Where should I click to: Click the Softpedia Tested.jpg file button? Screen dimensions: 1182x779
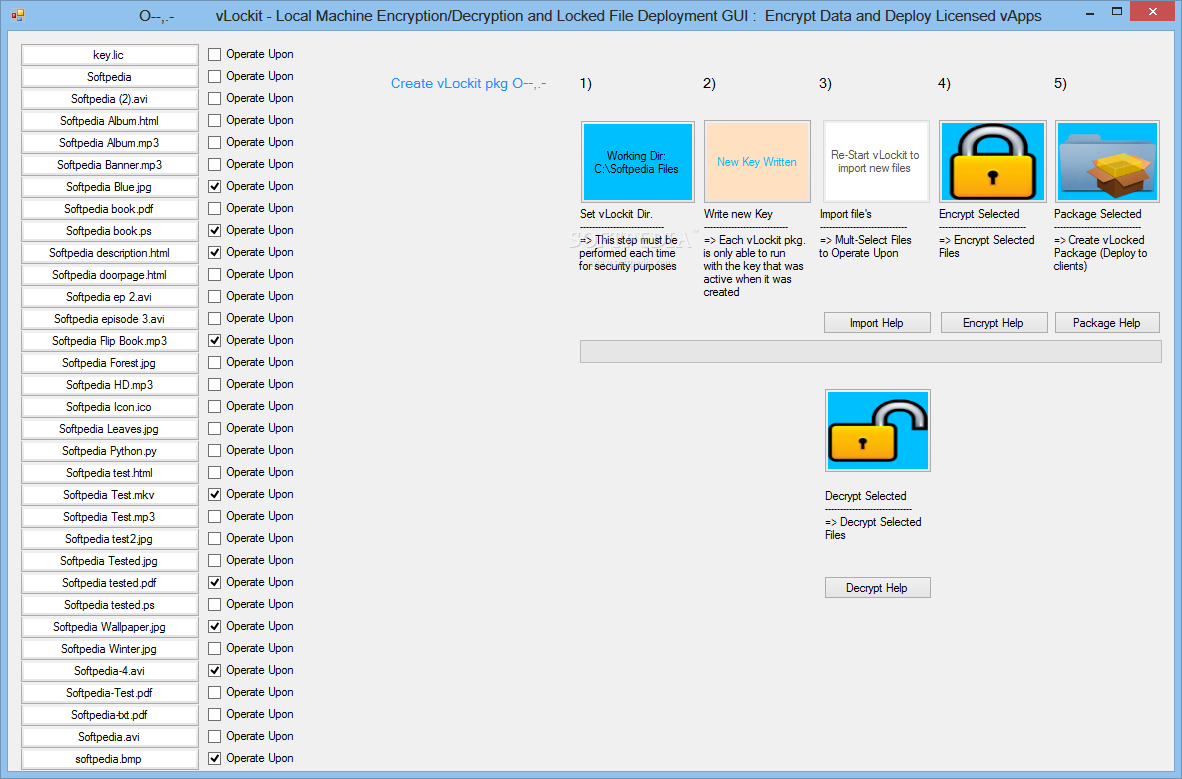(x=109, y=560)
